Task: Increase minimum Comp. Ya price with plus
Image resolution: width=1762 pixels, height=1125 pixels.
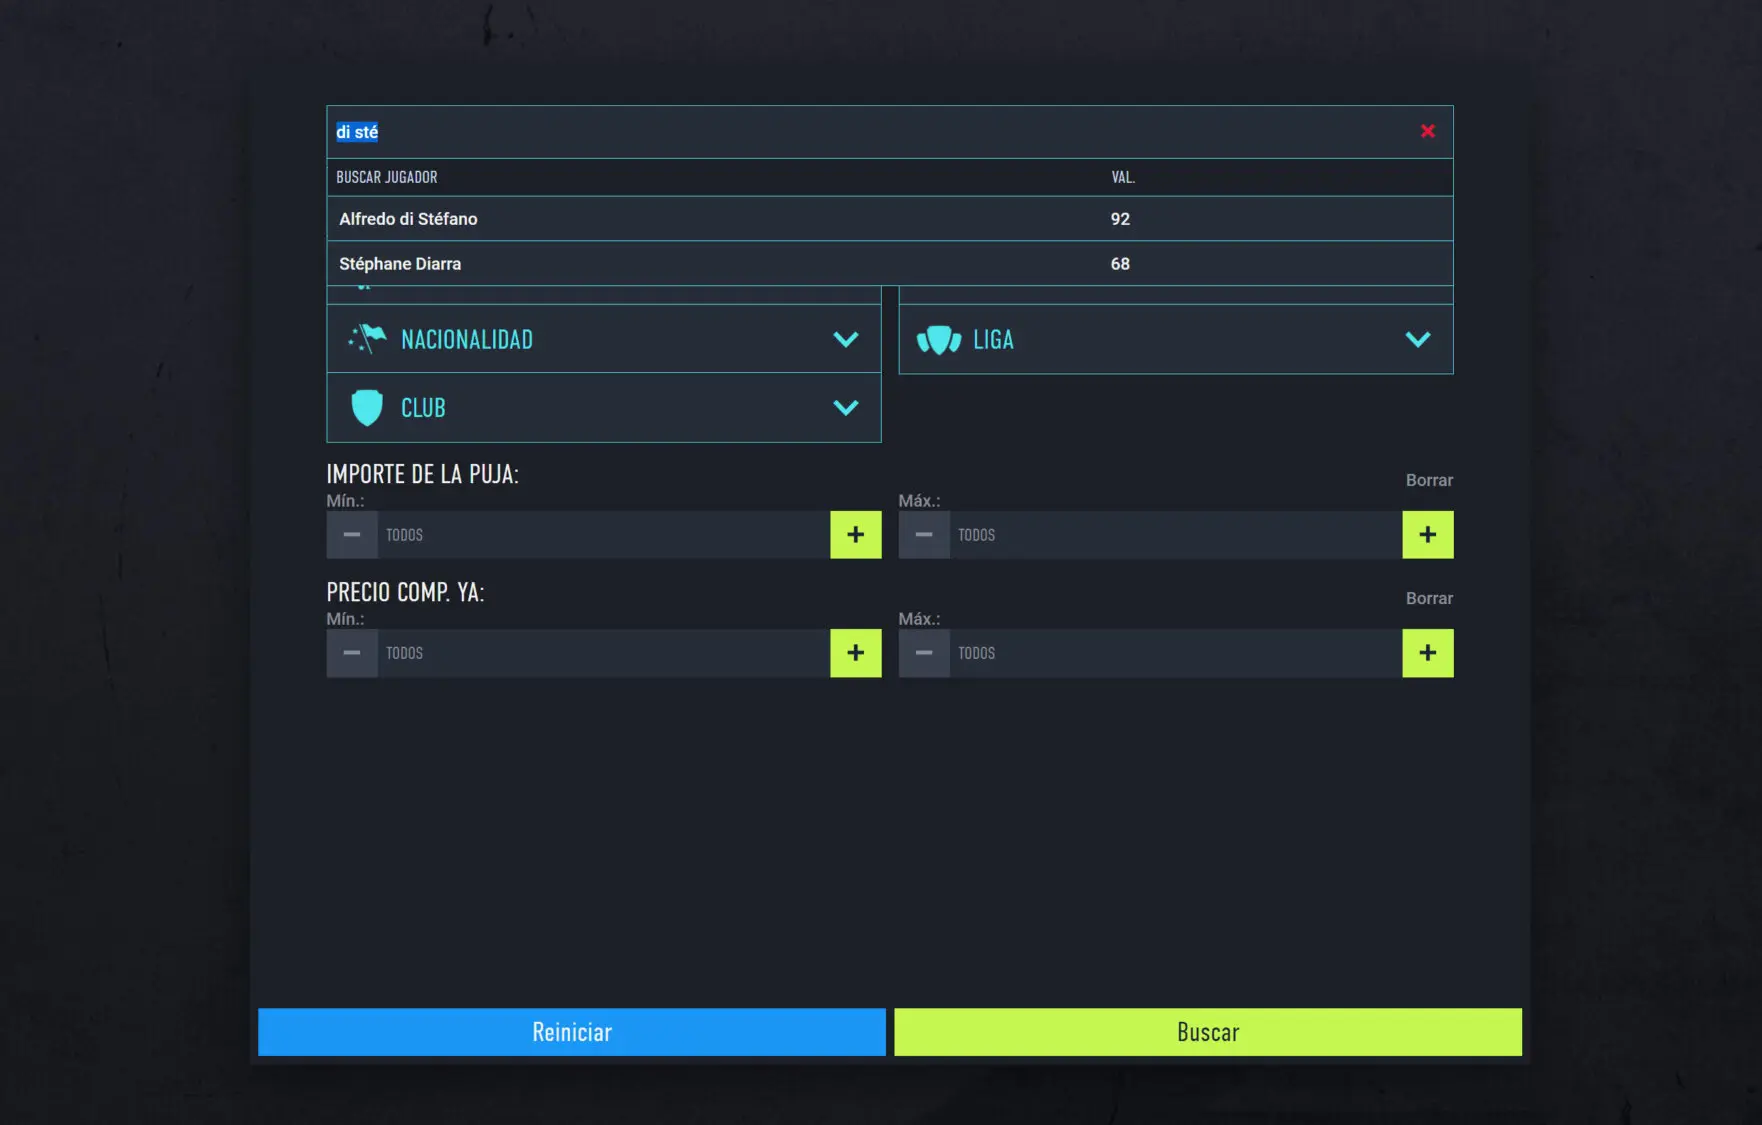Action: (856, 653)
